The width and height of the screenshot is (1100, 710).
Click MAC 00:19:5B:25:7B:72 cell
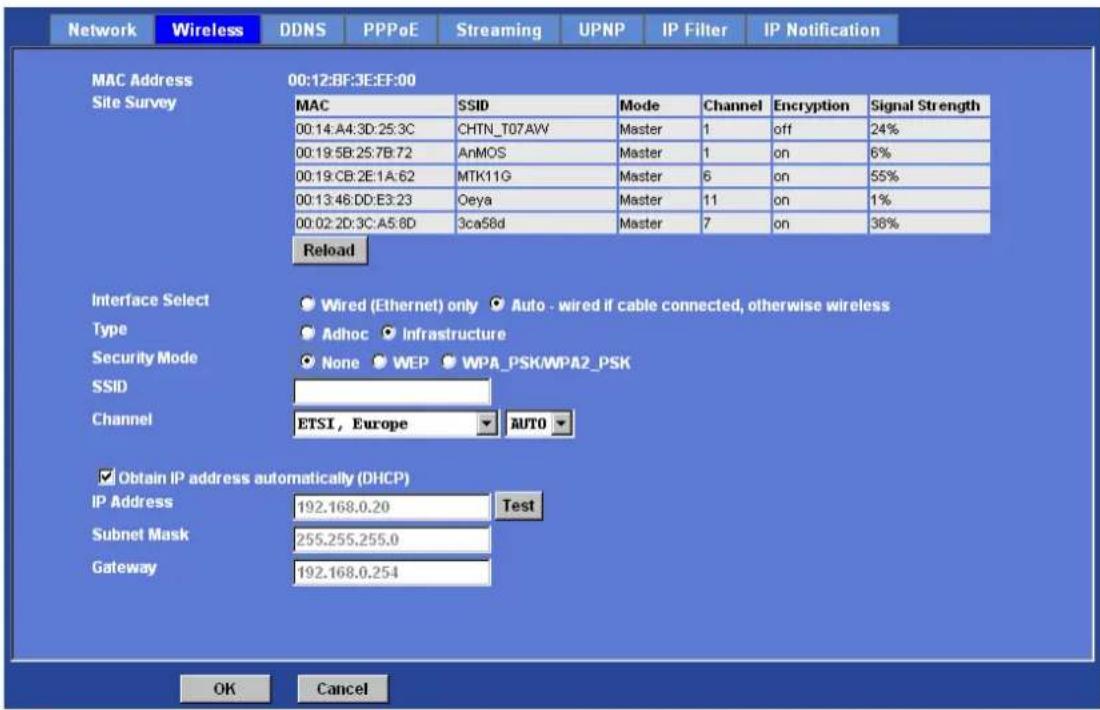click(374, 153)
